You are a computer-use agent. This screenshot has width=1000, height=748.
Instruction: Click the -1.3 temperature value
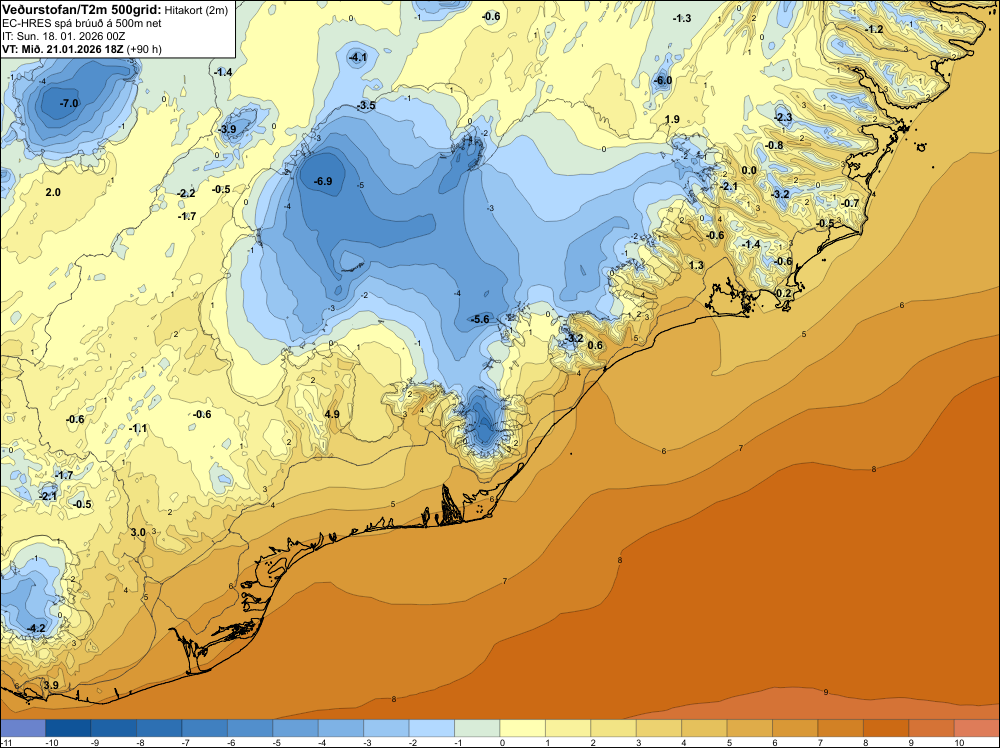[x=682, y=18]
